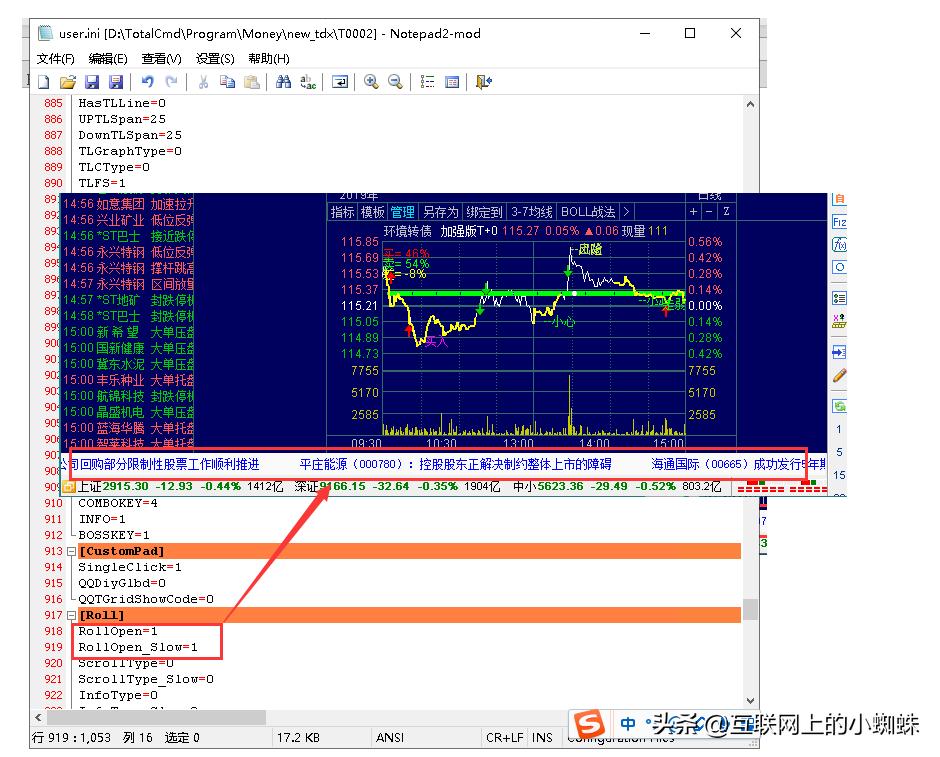940x757 pixels.
Task: Click the New file toolbar icon
Action: (x=44, y=82)
